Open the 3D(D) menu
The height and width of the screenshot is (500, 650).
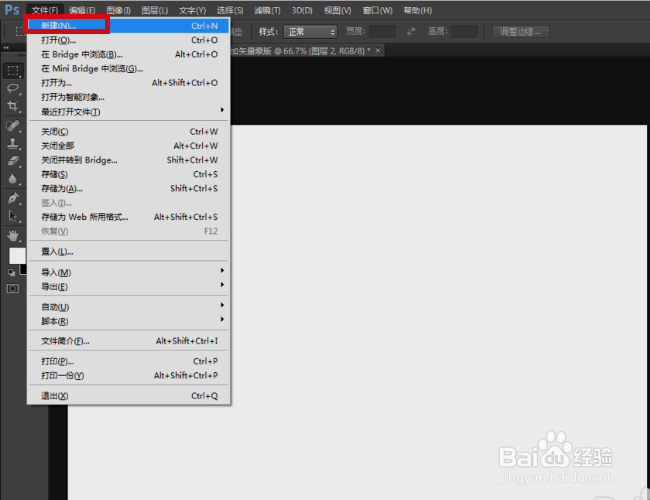pos(302,10)
